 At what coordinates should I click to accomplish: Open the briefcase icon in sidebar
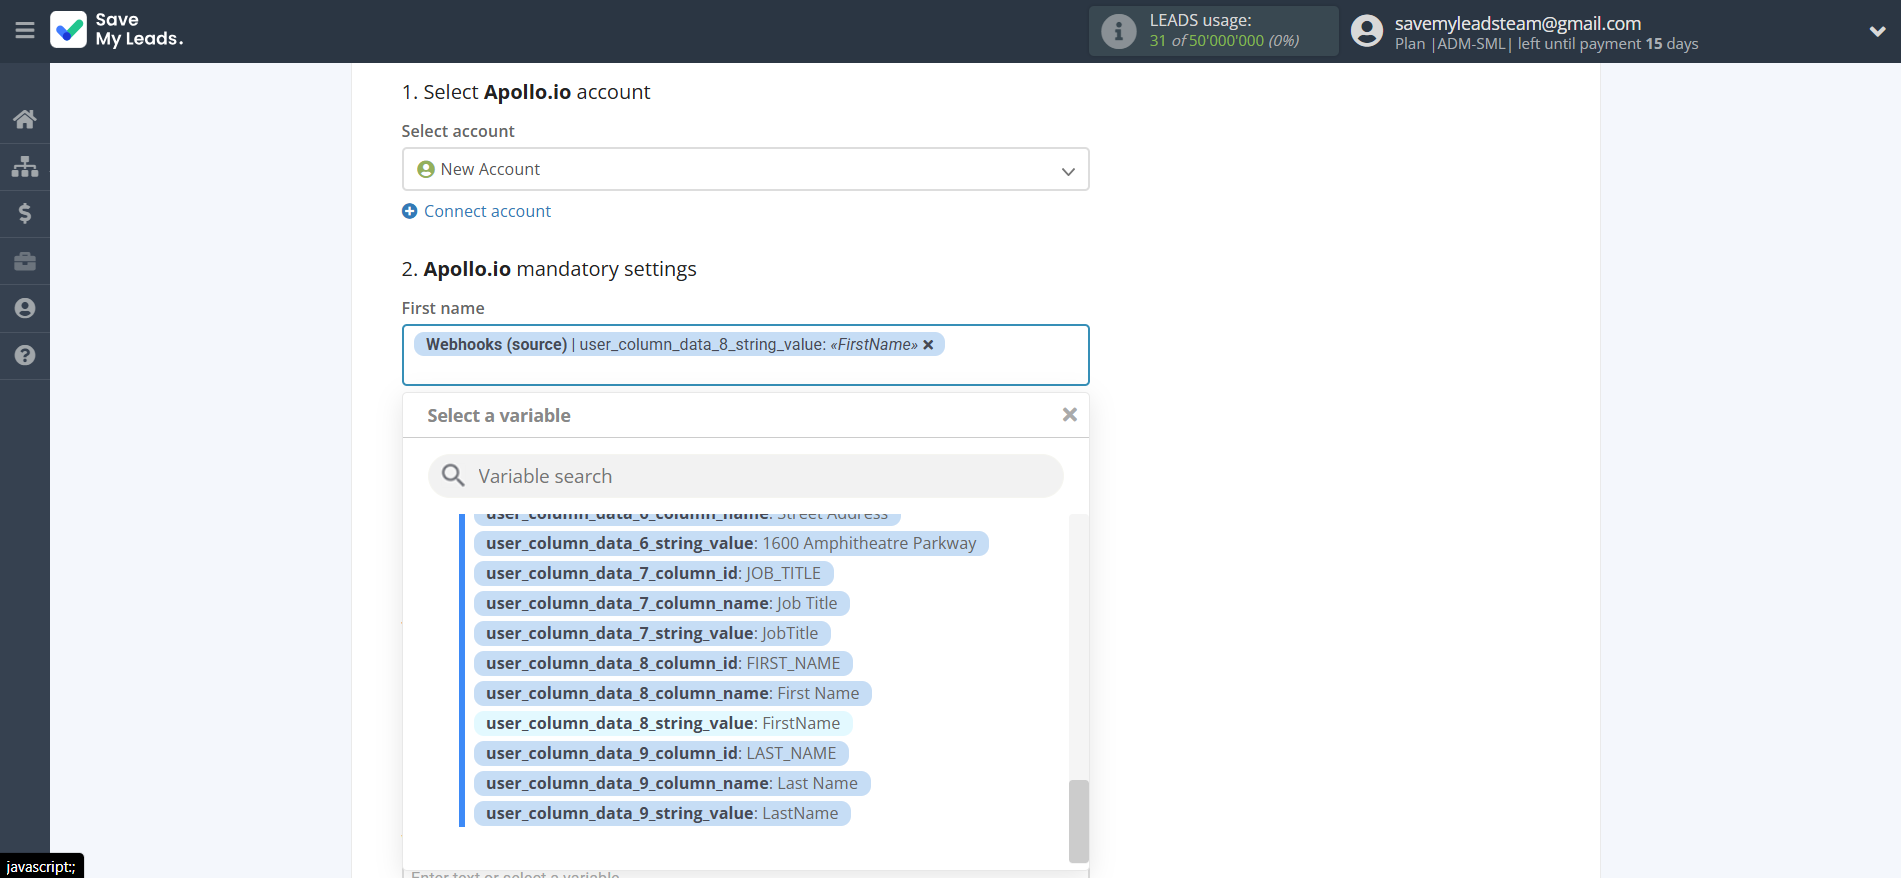click(x=25, y=261)
